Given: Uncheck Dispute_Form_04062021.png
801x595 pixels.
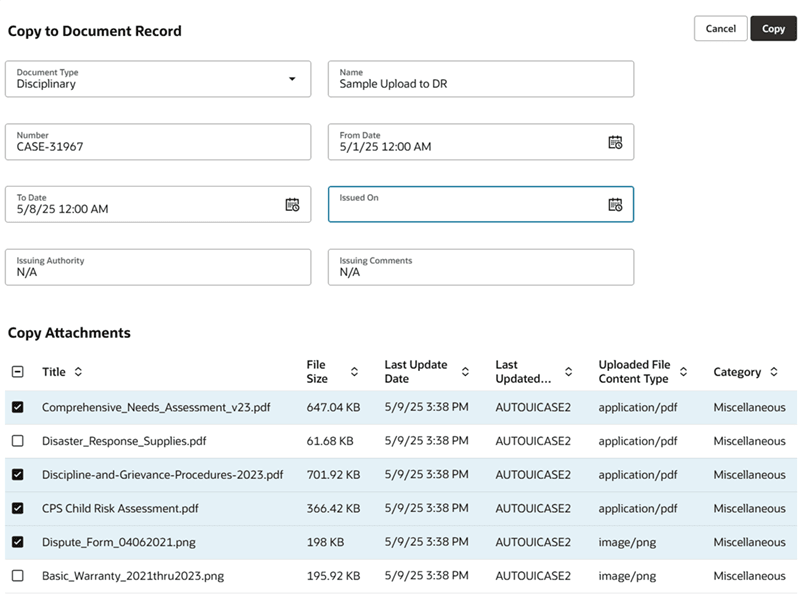Looking at the screenshot, I should [16, 542].
